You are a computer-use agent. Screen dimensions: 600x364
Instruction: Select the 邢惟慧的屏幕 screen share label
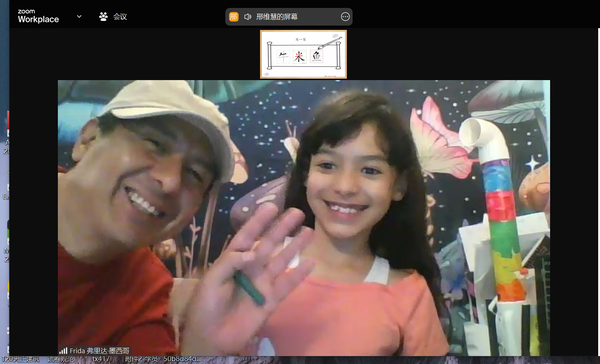(x=277, y=16)
